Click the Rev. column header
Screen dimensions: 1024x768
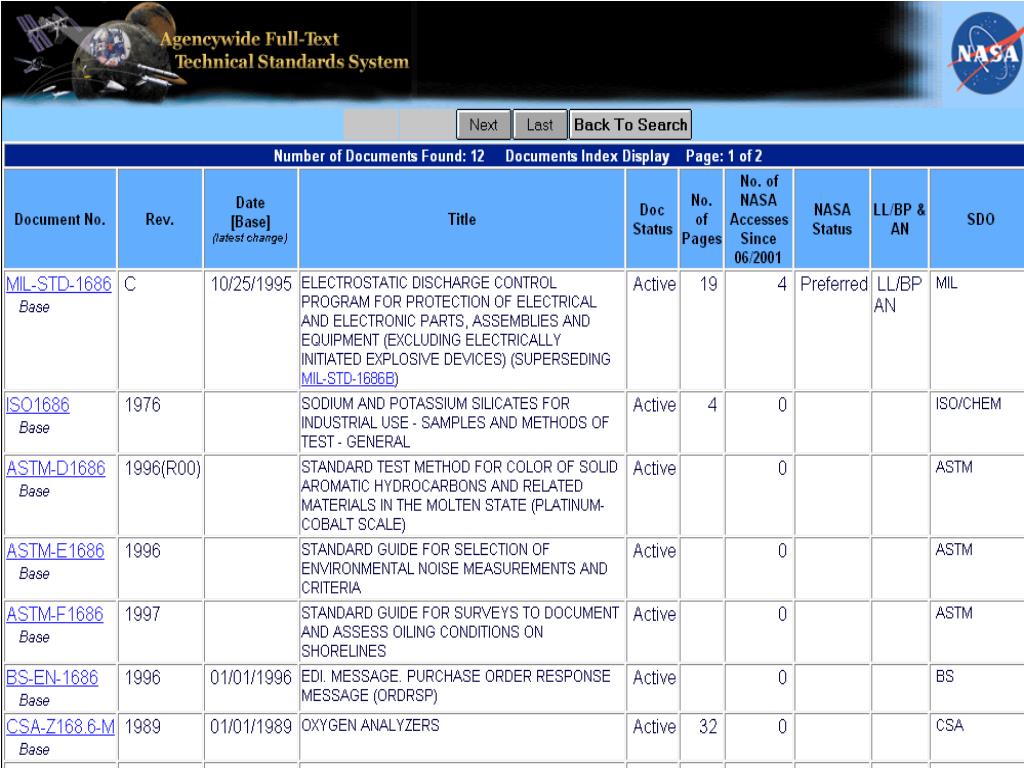coord(160,219)
